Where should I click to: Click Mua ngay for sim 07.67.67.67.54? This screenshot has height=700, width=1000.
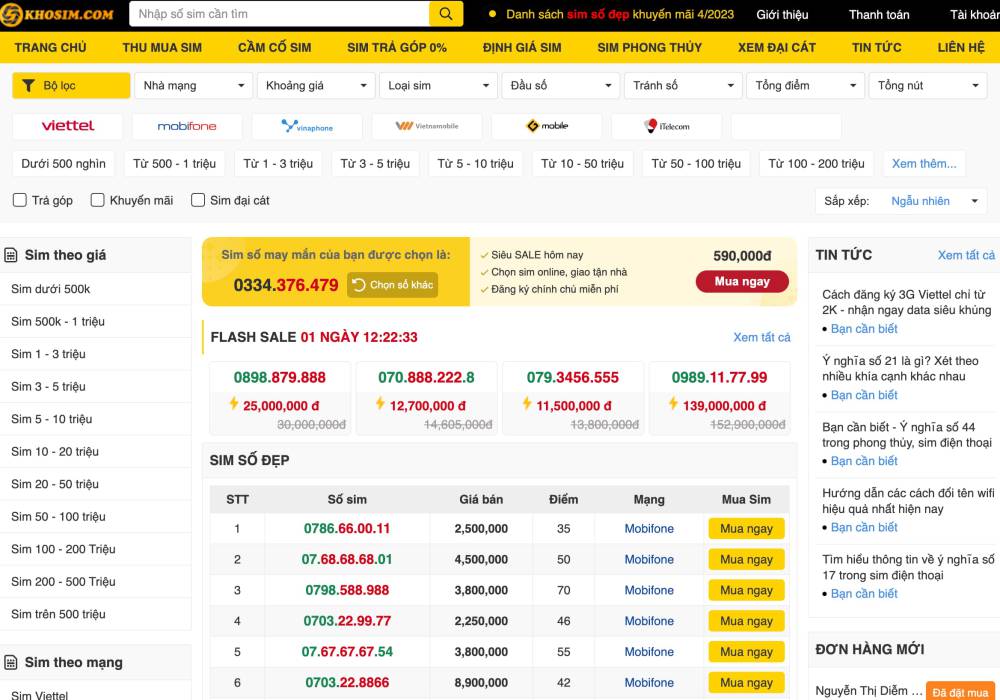point(746,652)
